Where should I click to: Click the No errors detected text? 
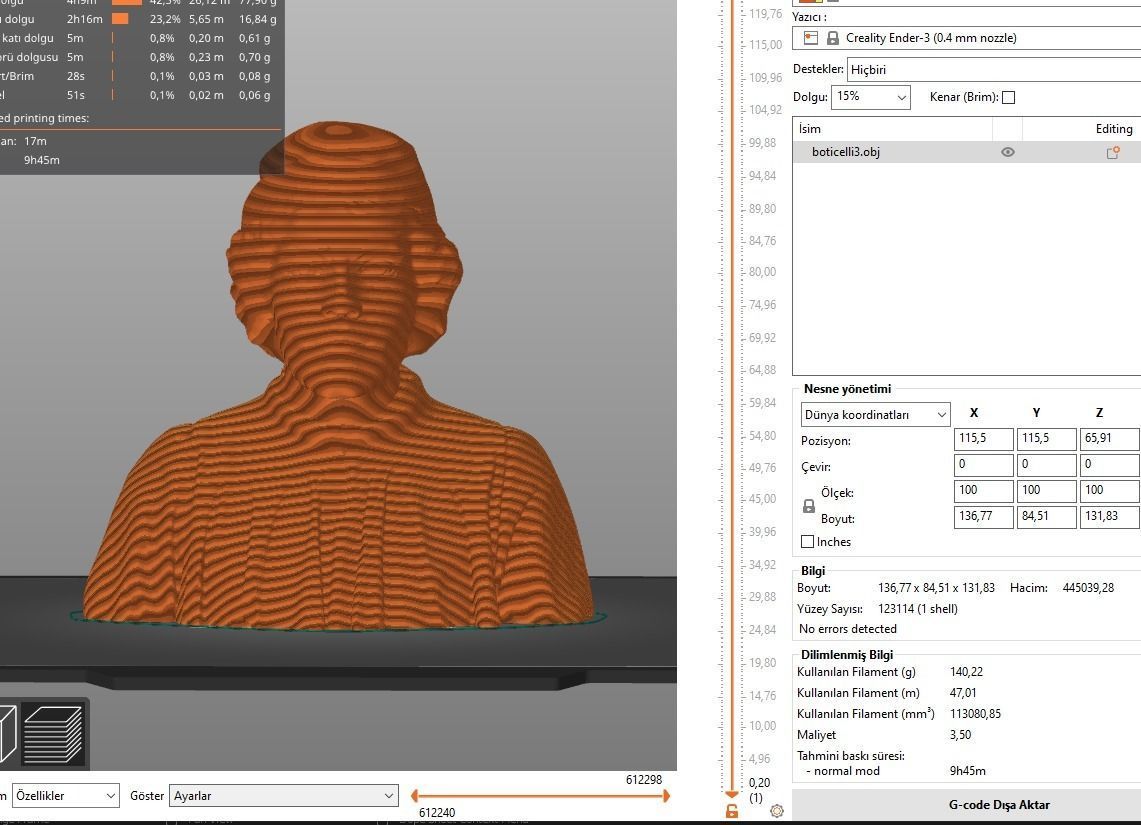(848, 629)
